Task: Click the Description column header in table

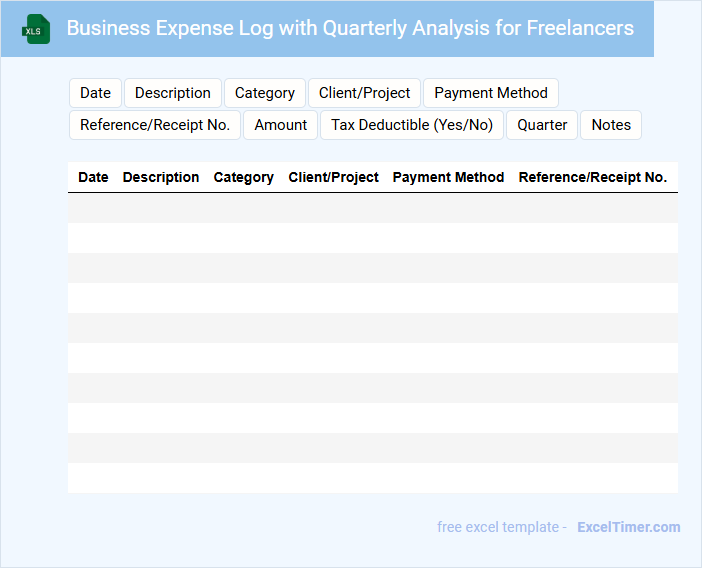Action: point(161,177)
